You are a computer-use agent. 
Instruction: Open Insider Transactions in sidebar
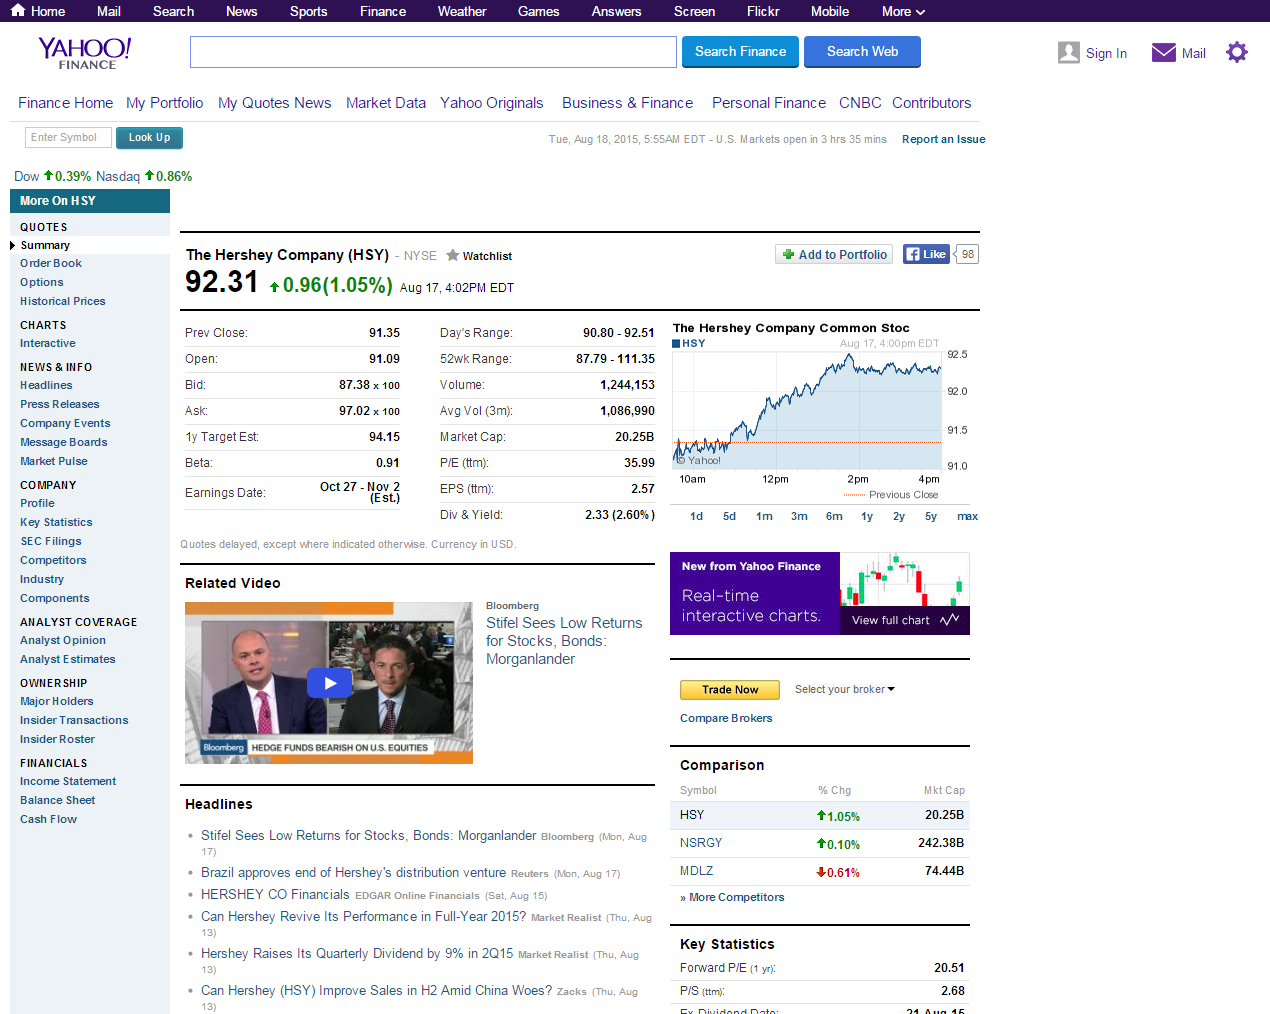click(74, 720)
